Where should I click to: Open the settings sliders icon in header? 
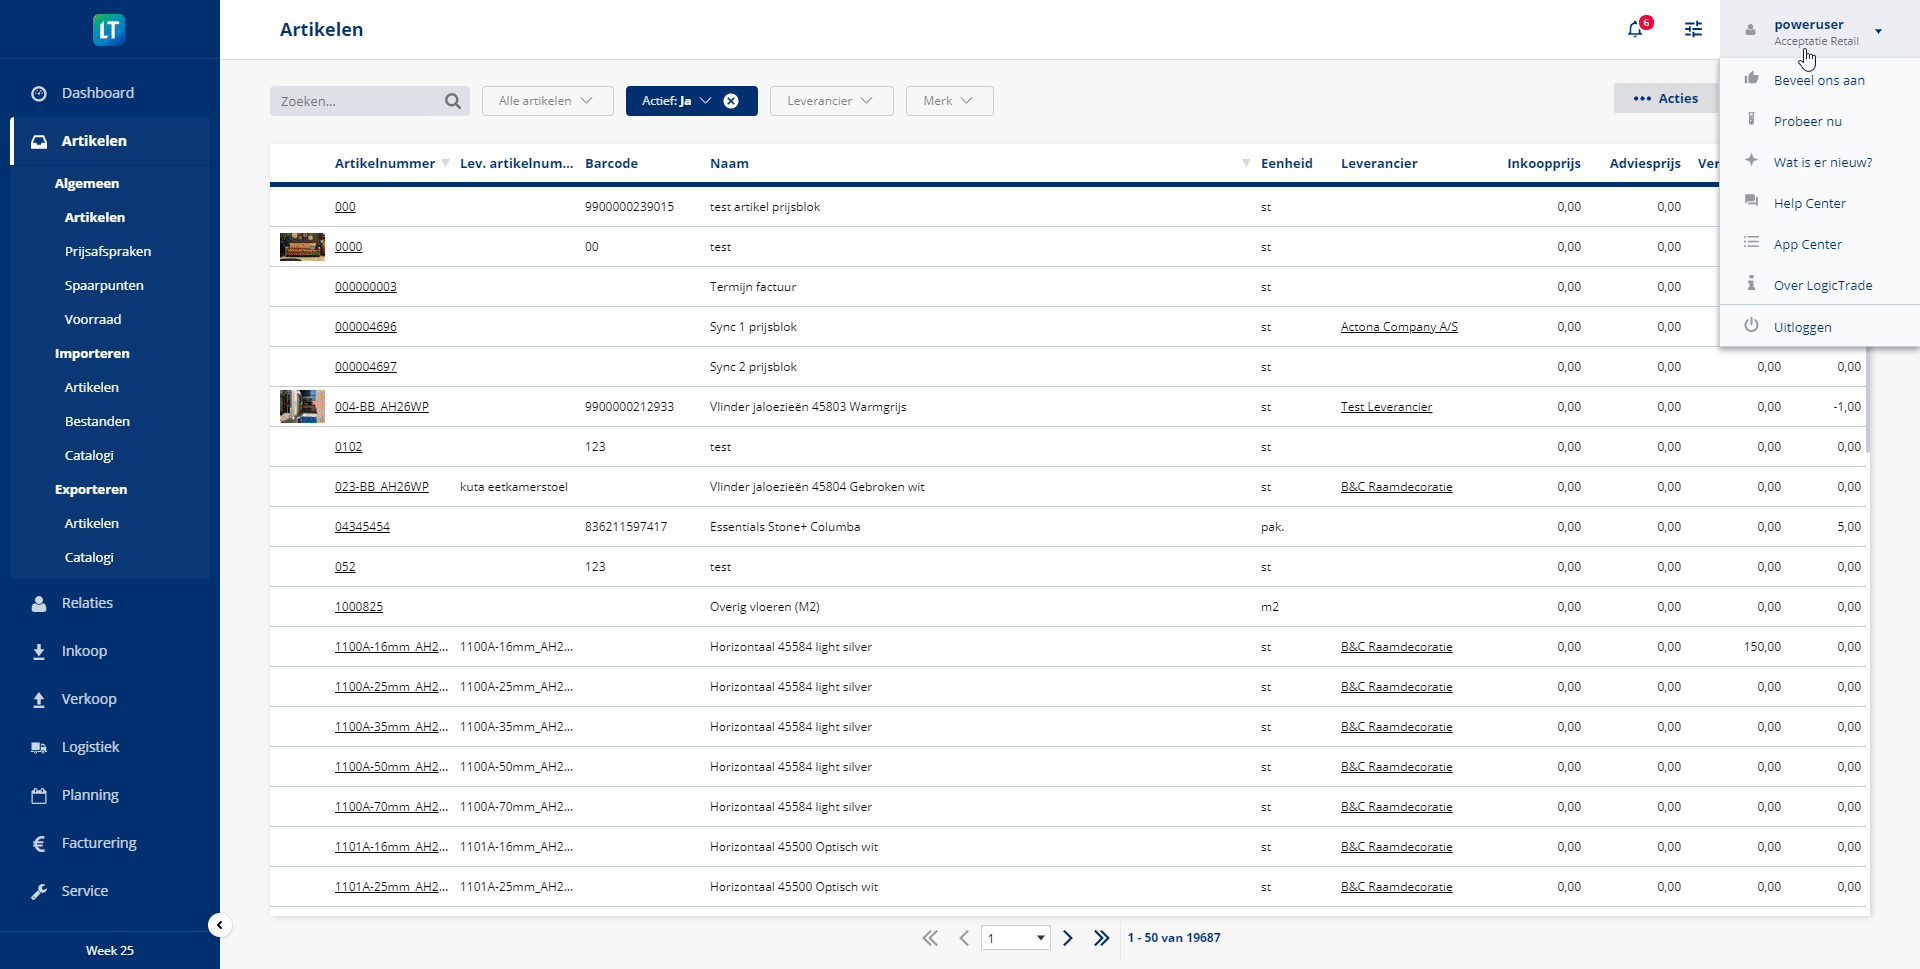1693,29
